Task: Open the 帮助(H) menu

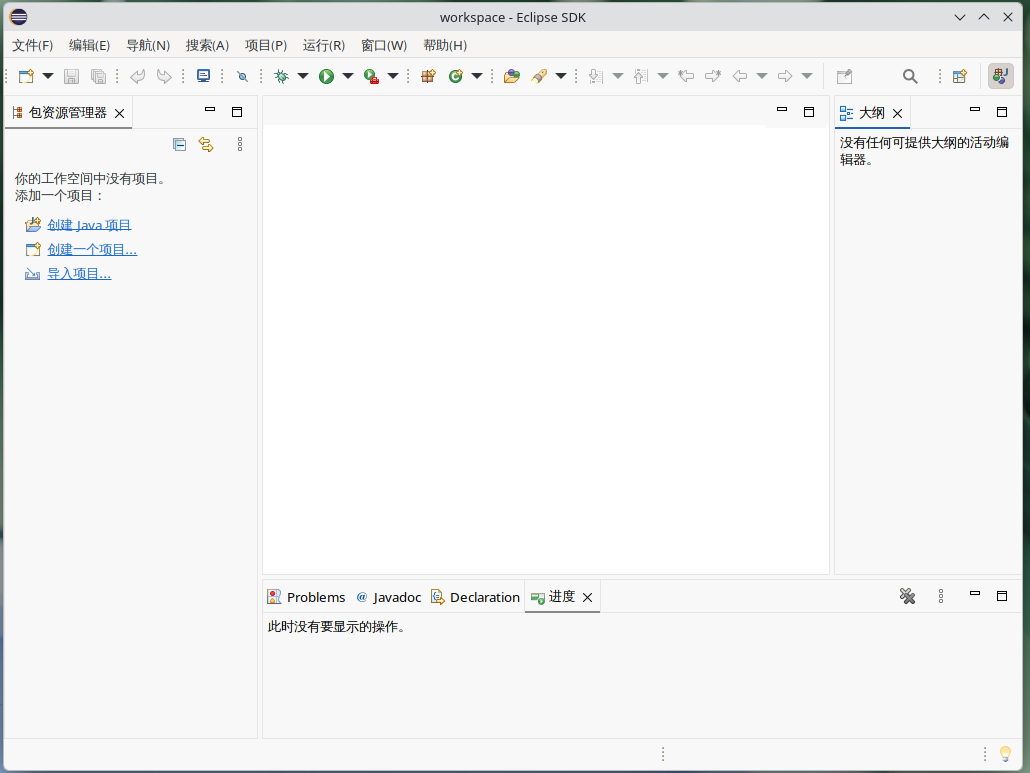Action: pyautogui.click(x=445, y=45)
